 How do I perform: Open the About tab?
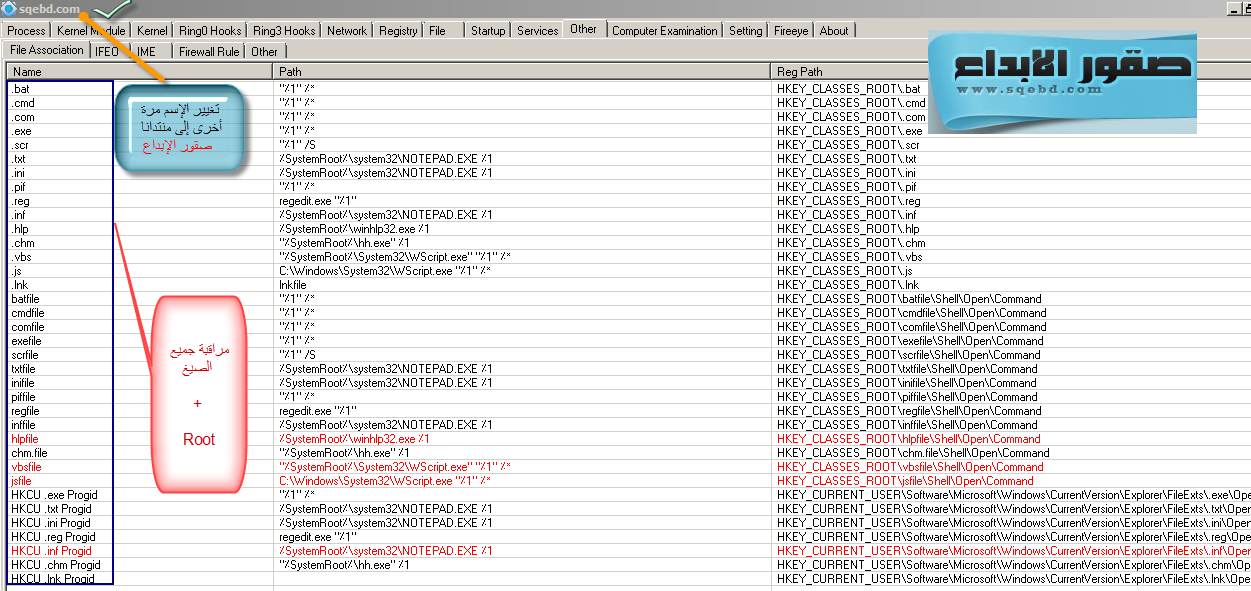click(834, 31)
